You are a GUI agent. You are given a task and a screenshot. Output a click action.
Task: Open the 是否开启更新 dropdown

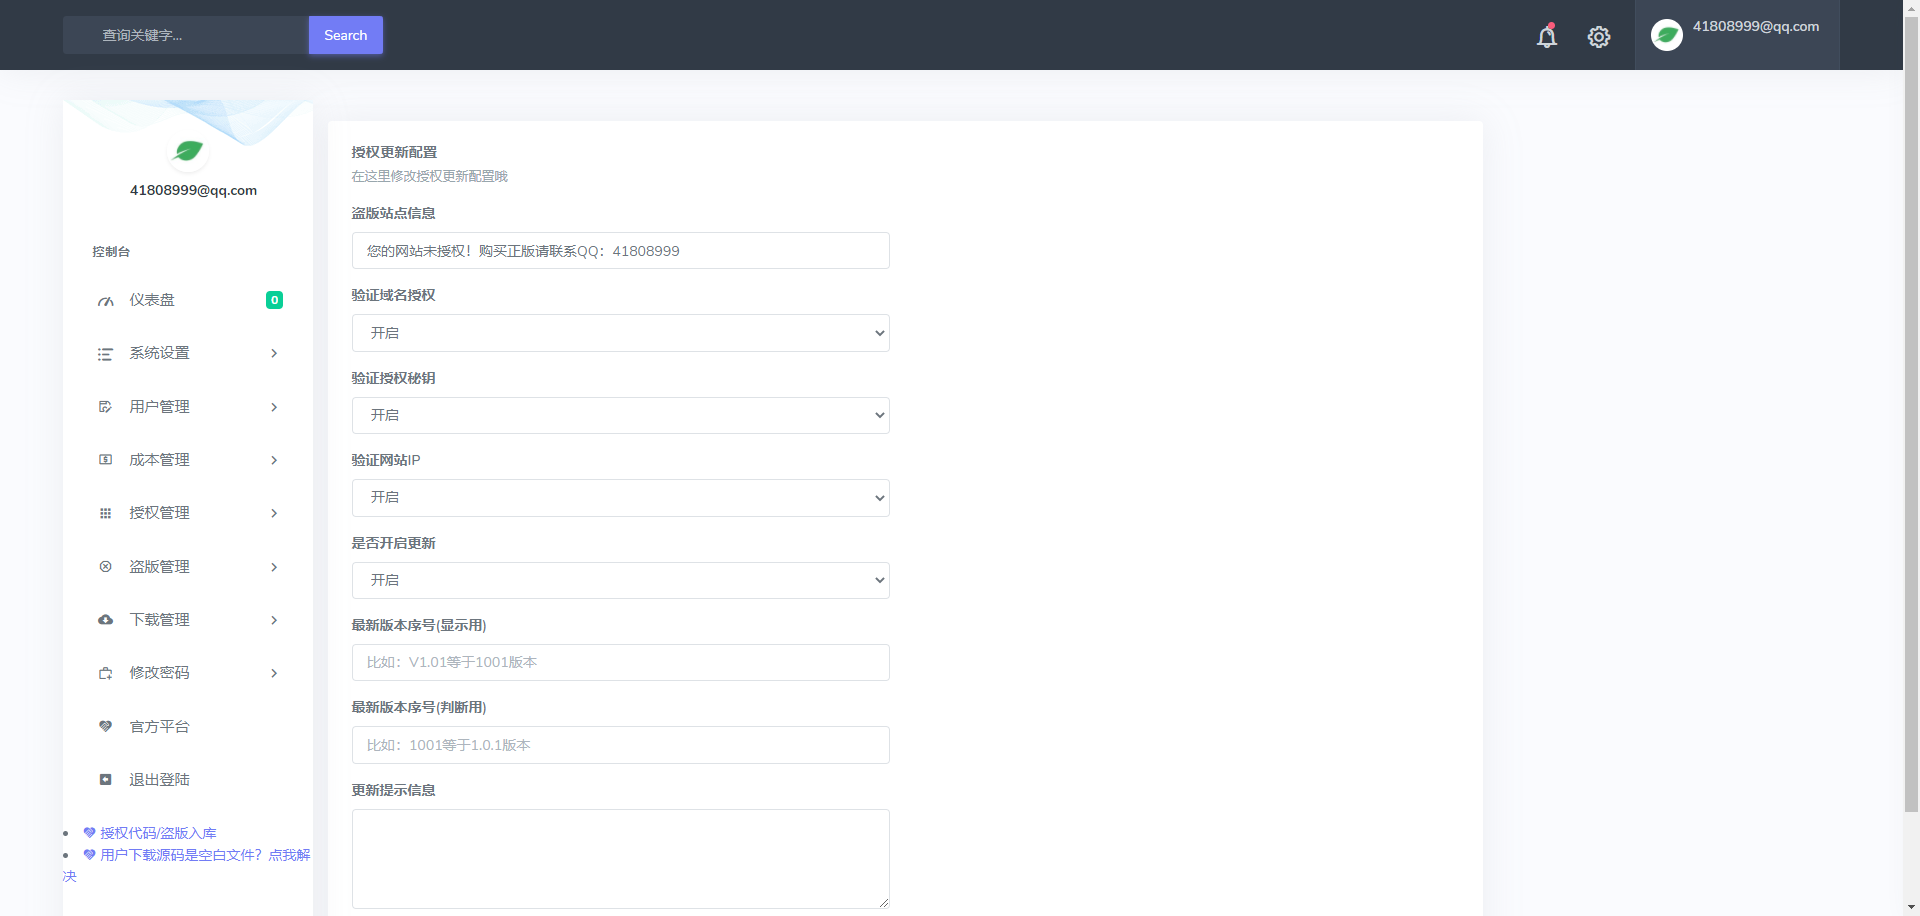click(620, 580)
